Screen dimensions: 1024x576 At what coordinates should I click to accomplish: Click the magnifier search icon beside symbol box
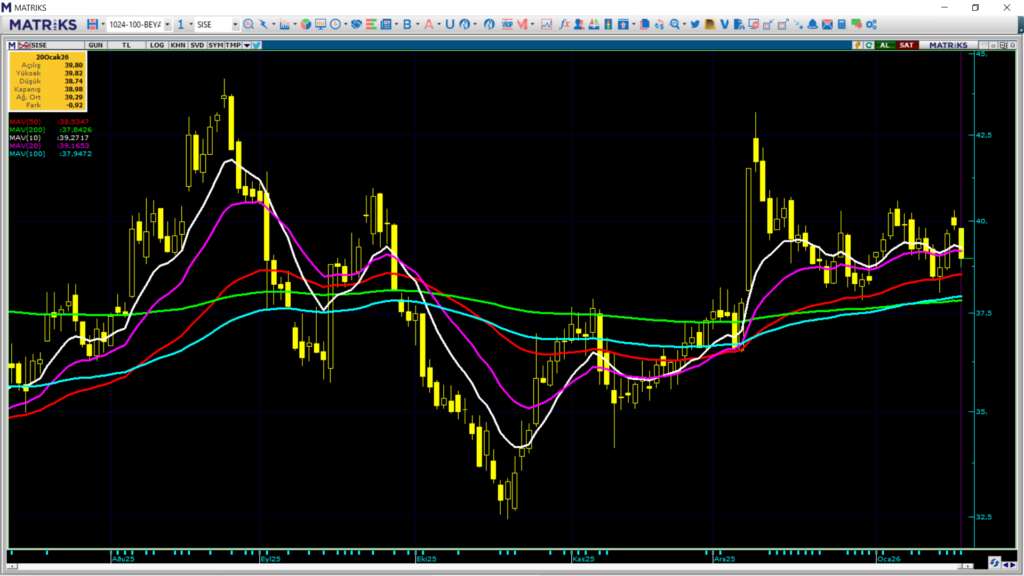pyautogui.click(x=248, y=24)
